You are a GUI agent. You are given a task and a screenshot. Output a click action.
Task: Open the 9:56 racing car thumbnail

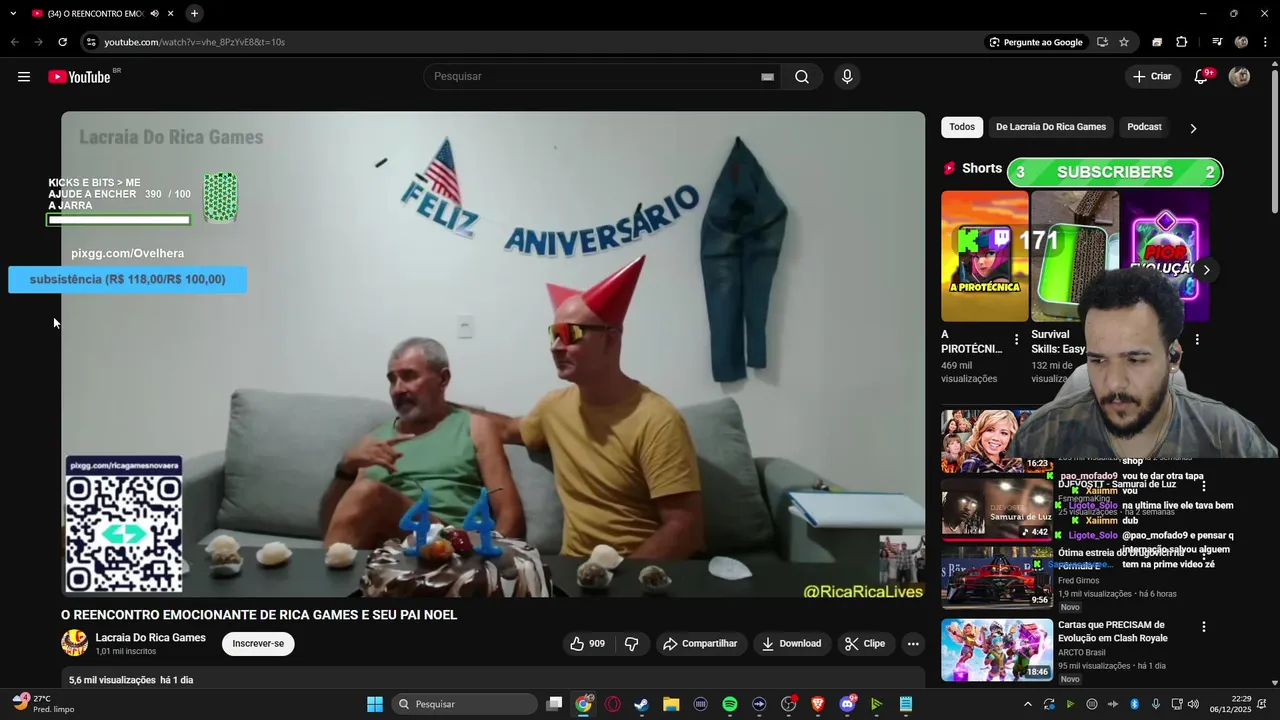996,578
